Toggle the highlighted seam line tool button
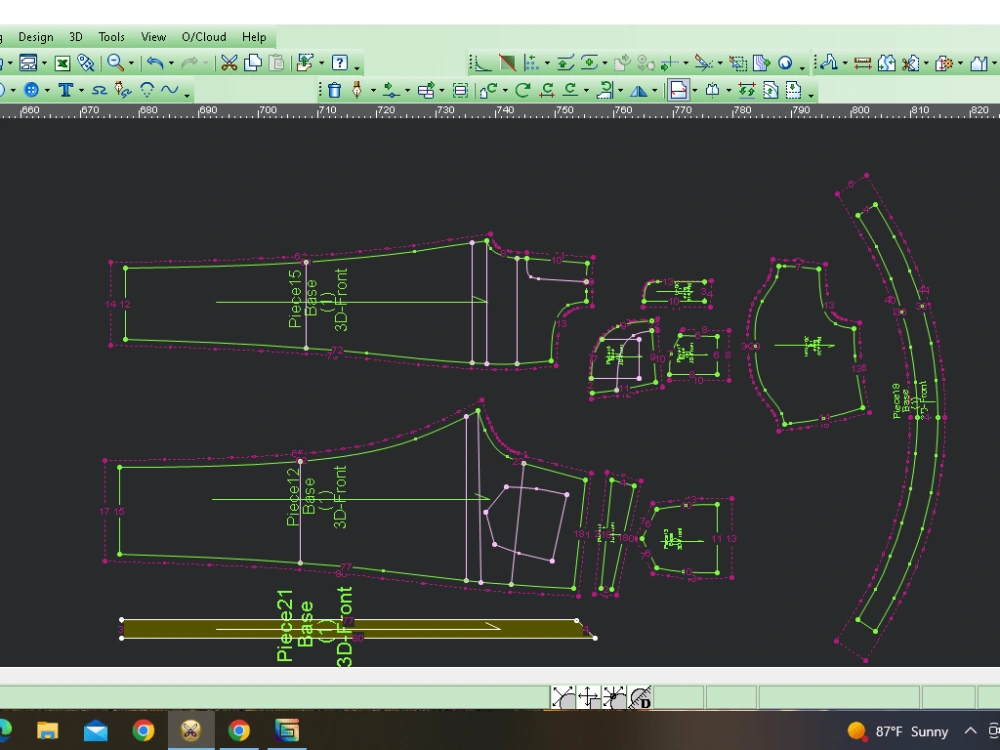1000x750 pixels. tap(678, 90)
